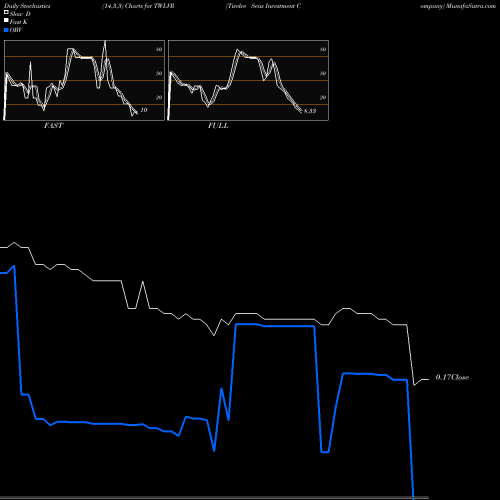Open the FULL stochastic chart thumbnail
Viewport: 500px width, 500px height.
[248, 80]
